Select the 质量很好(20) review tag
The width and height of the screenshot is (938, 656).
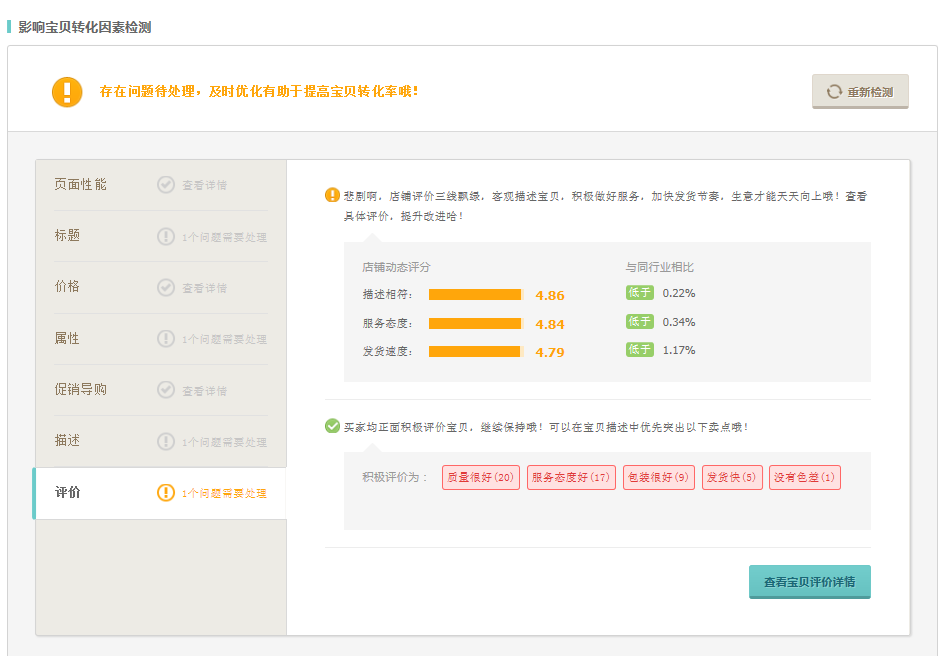[x=481, y=478]
